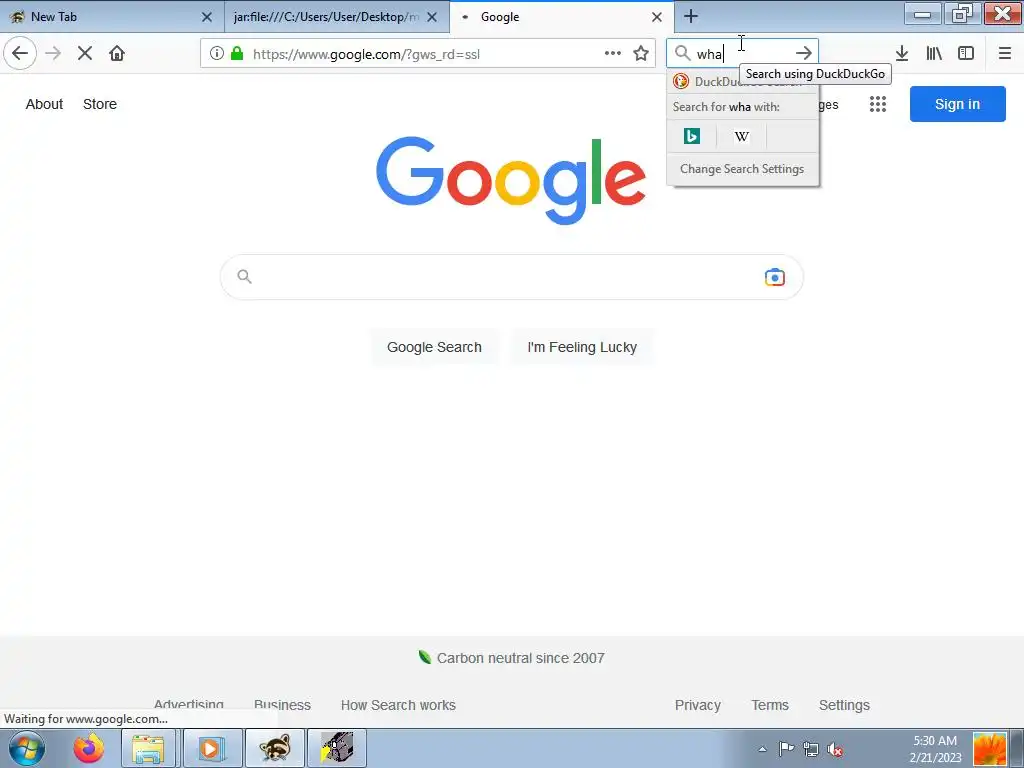This screenshot has height=768, width=1024.
Task: Sign in to Google
Action: (957, 104)
